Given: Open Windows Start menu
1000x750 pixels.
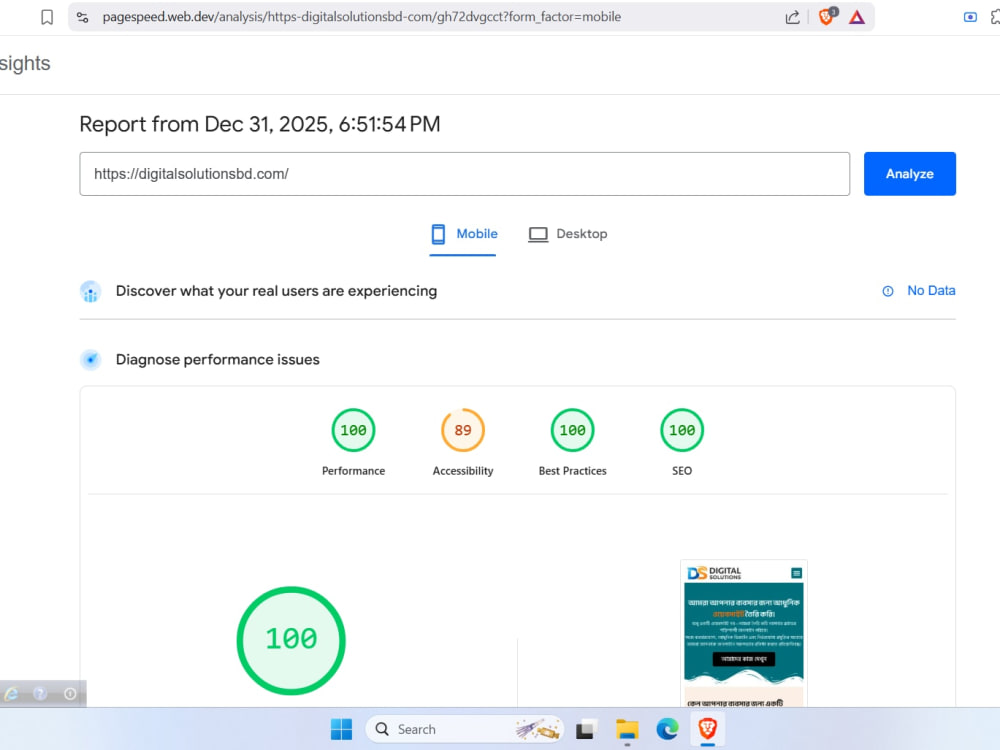Looking at the screenshot, I should 341,729.
